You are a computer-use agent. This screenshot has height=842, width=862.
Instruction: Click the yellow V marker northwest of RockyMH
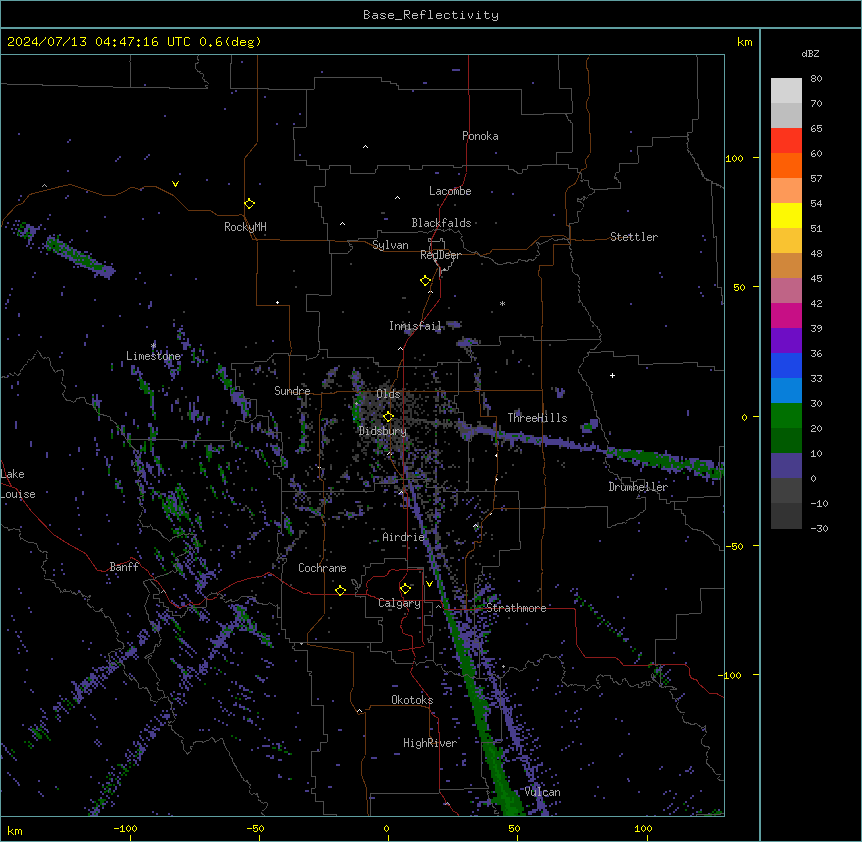click(x=175, y=184)
